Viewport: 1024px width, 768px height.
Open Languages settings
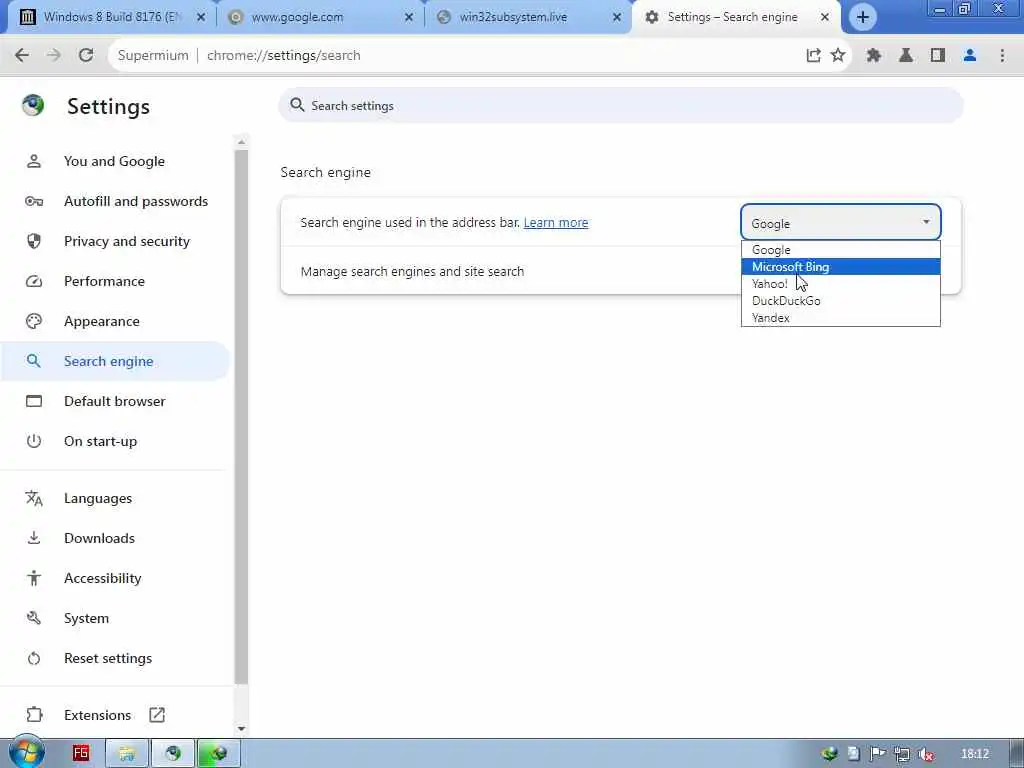(114, 498)
